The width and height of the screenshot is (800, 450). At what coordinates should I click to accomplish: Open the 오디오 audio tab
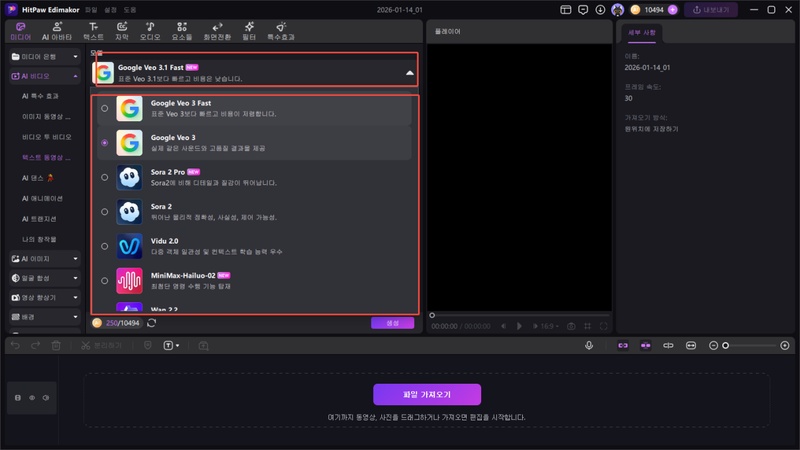(x=150, y=31)
